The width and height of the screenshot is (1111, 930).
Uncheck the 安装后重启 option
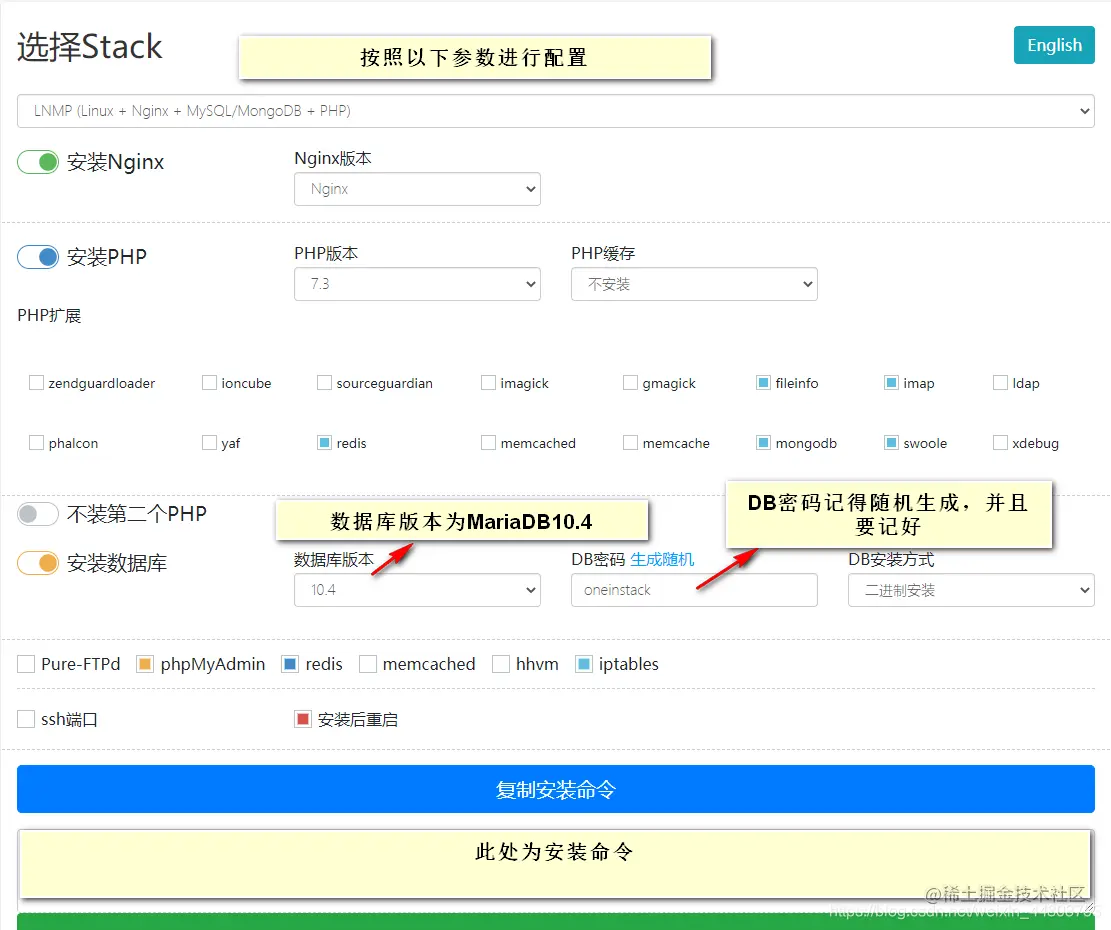[x=303, y=719]
